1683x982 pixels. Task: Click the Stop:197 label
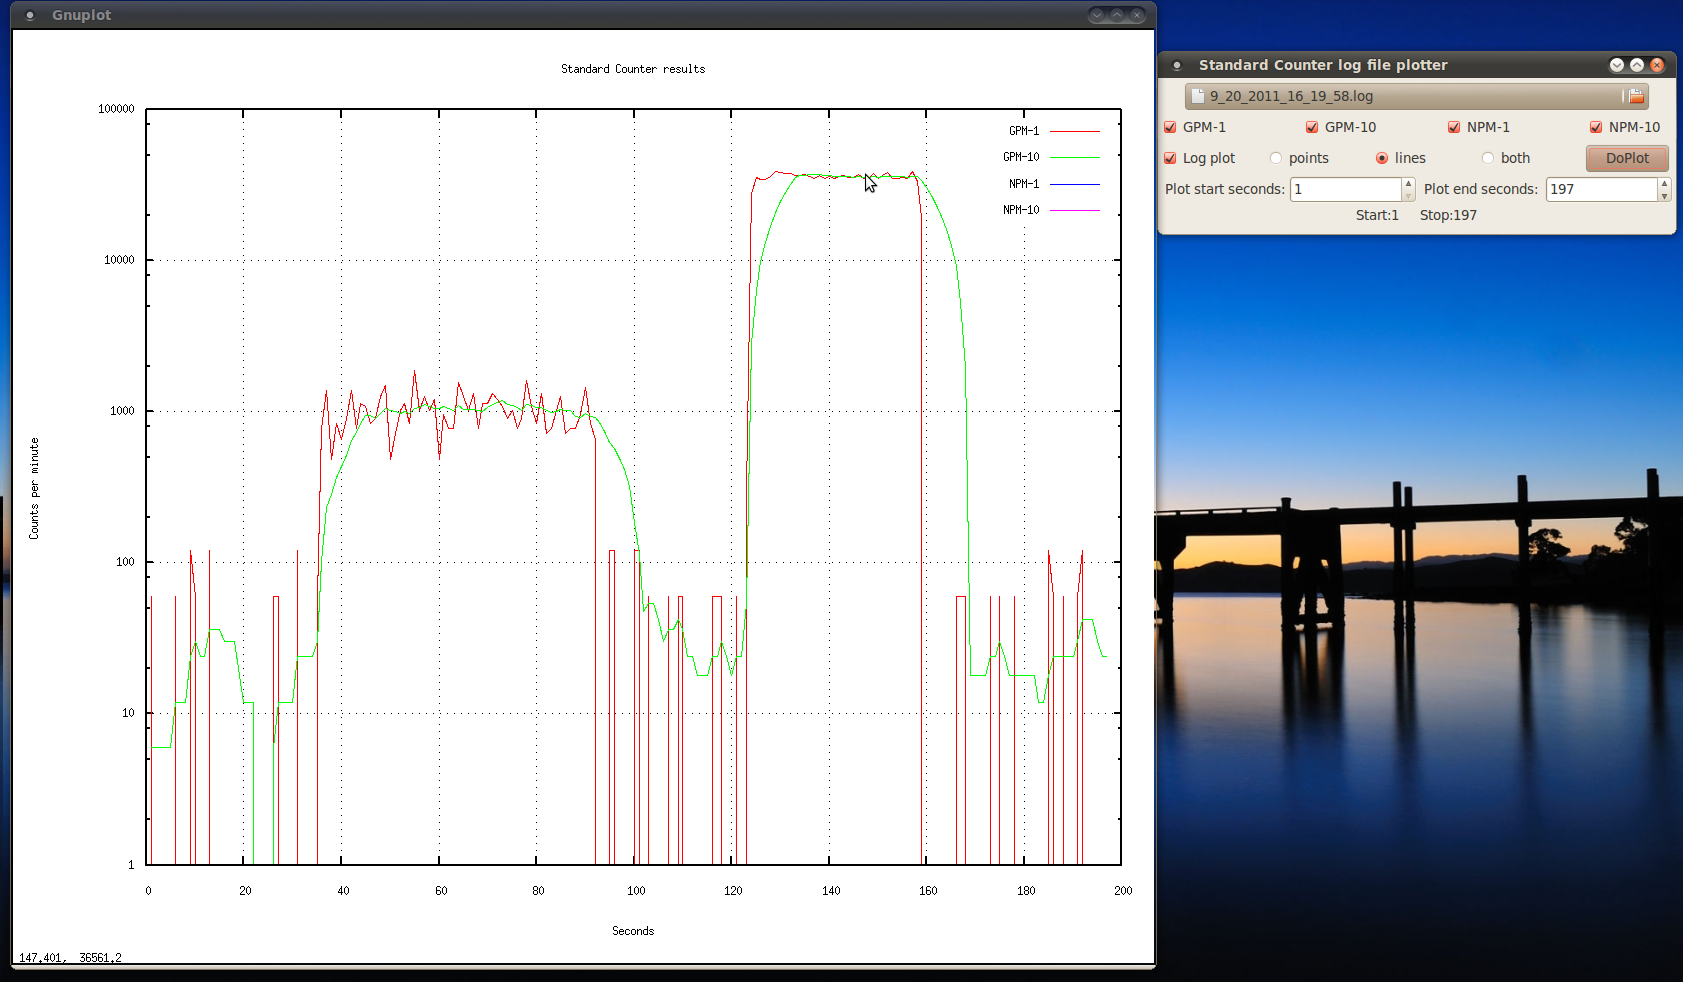(1448, 215)
